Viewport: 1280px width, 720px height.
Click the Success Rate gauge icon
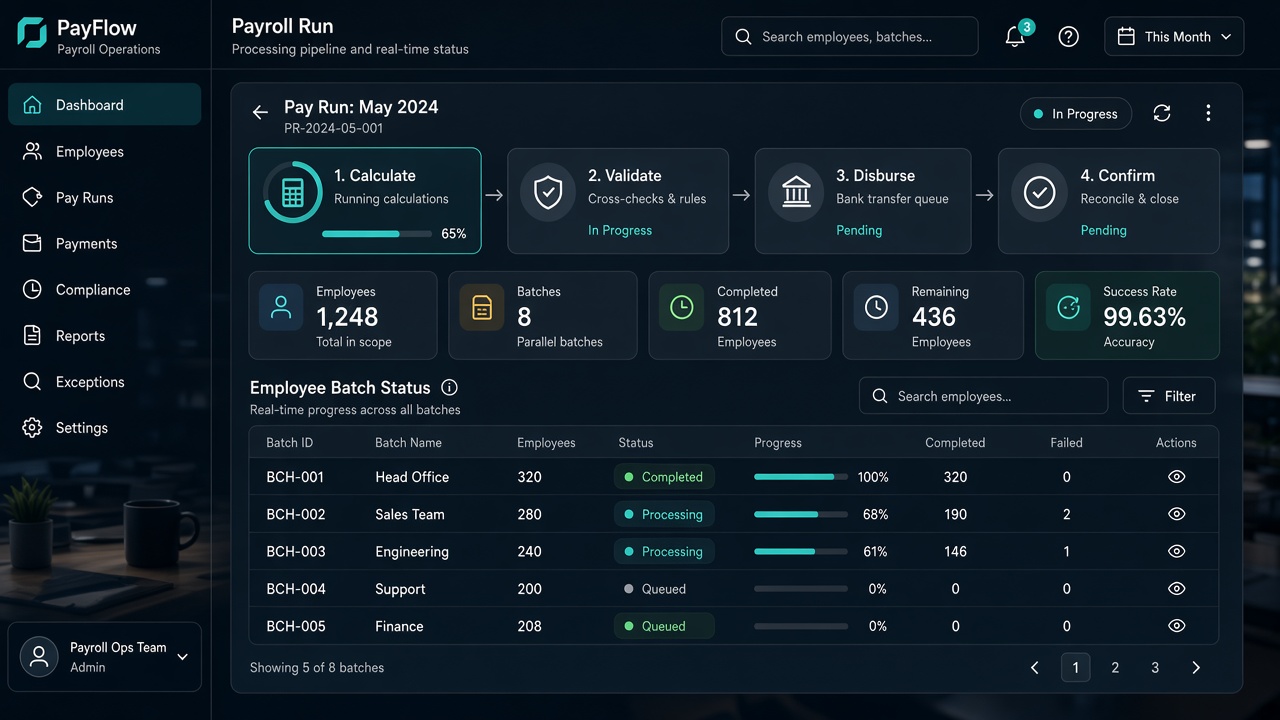click(x=1068, y=307)
